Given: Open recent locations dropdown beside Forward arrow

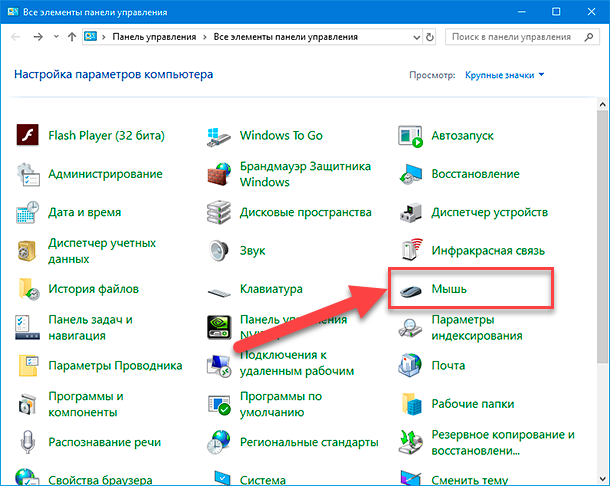Looking at the screenshot, I should 55,36.
